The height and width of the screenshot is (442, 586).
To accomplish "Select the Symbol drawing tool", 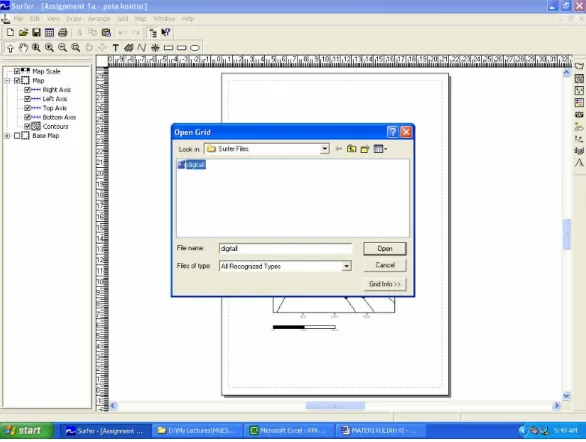I will pyautogui.click(x=155, y=47).
